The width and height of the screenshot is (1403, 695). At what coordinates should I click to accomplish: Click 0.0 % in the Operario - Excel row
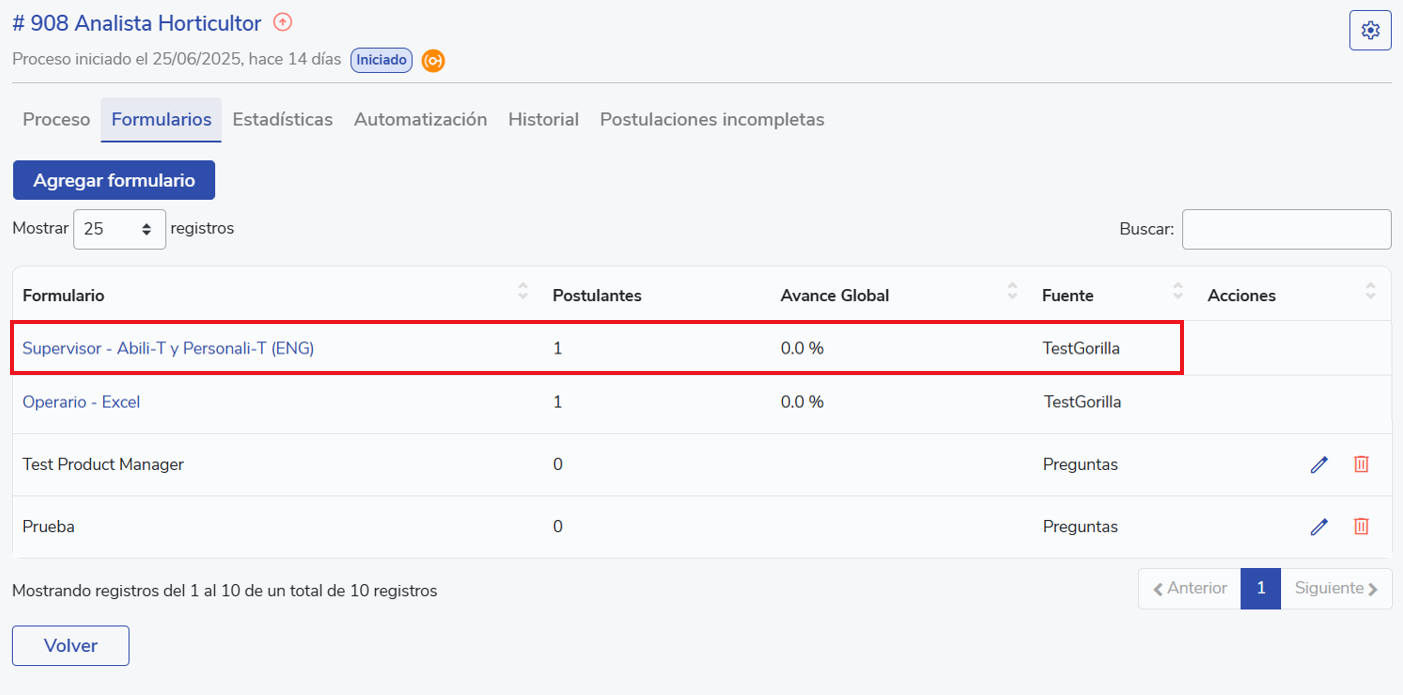[x=802, y=402]
